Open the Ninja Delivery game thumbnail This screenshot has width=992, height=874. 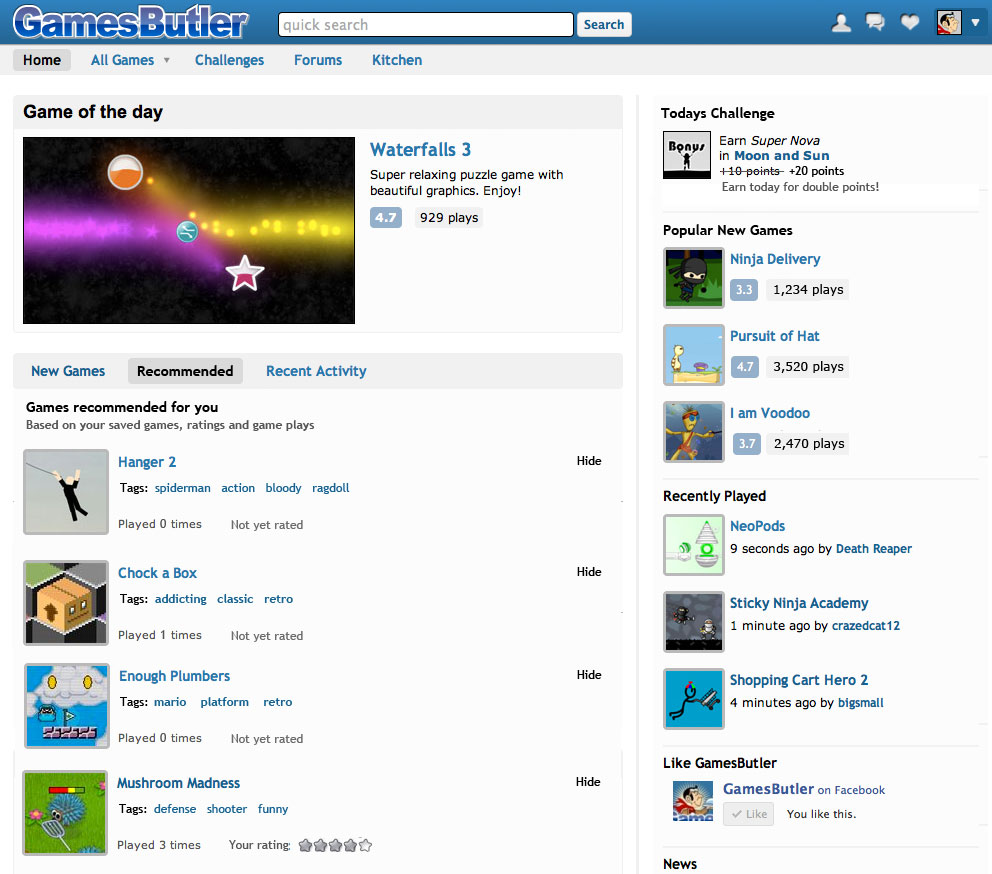693,278
